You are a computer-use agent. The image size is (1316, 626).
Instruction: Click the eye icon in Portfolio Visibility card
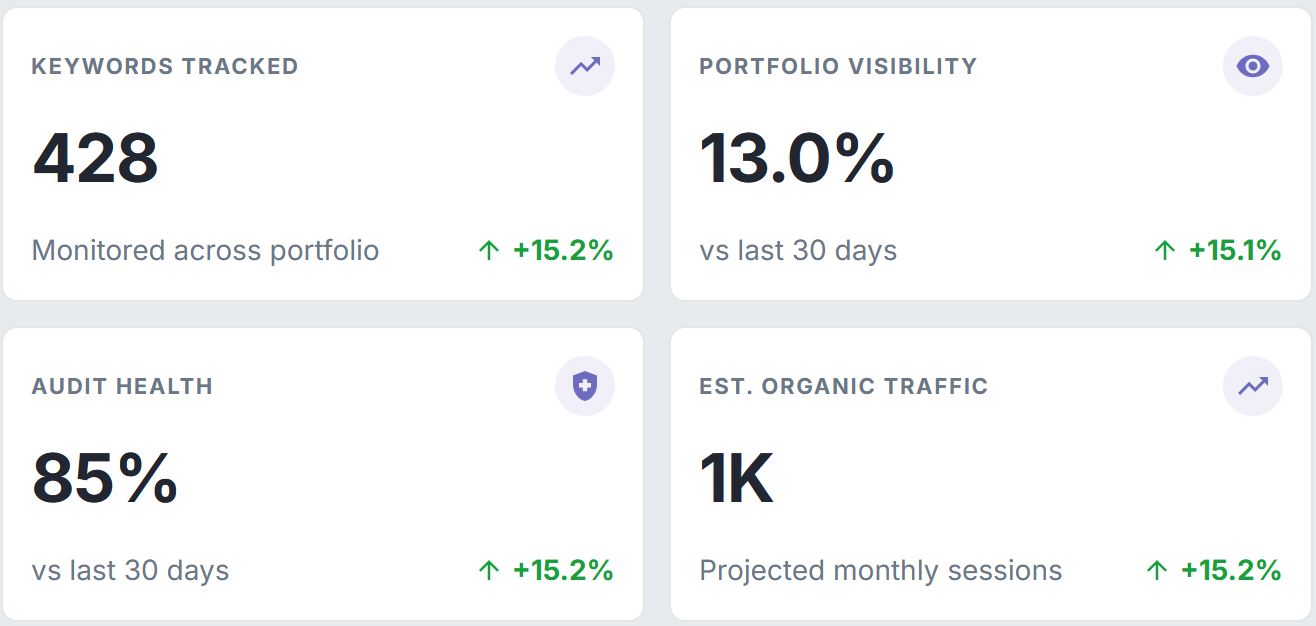pos(1252,67)
